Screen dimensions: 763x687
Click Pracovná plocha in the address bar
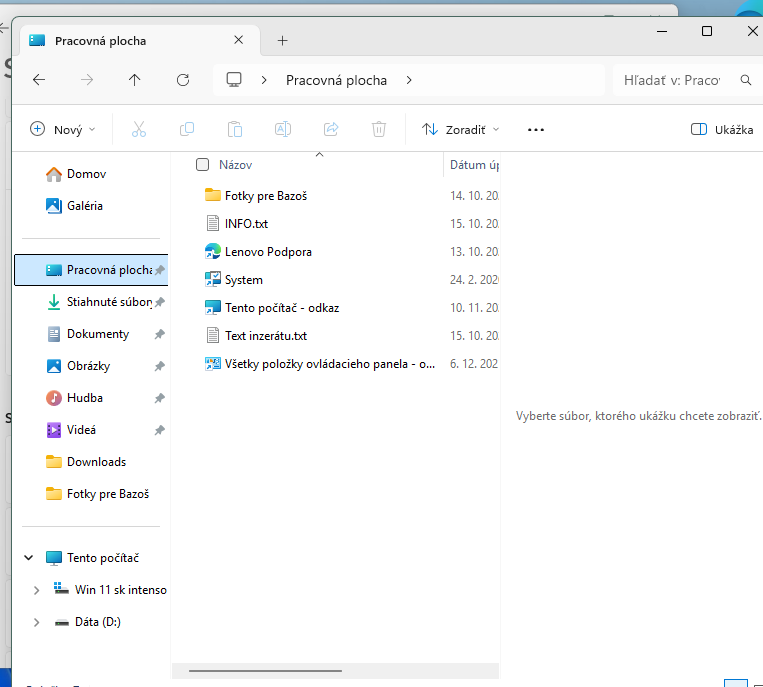click(336, 80)
